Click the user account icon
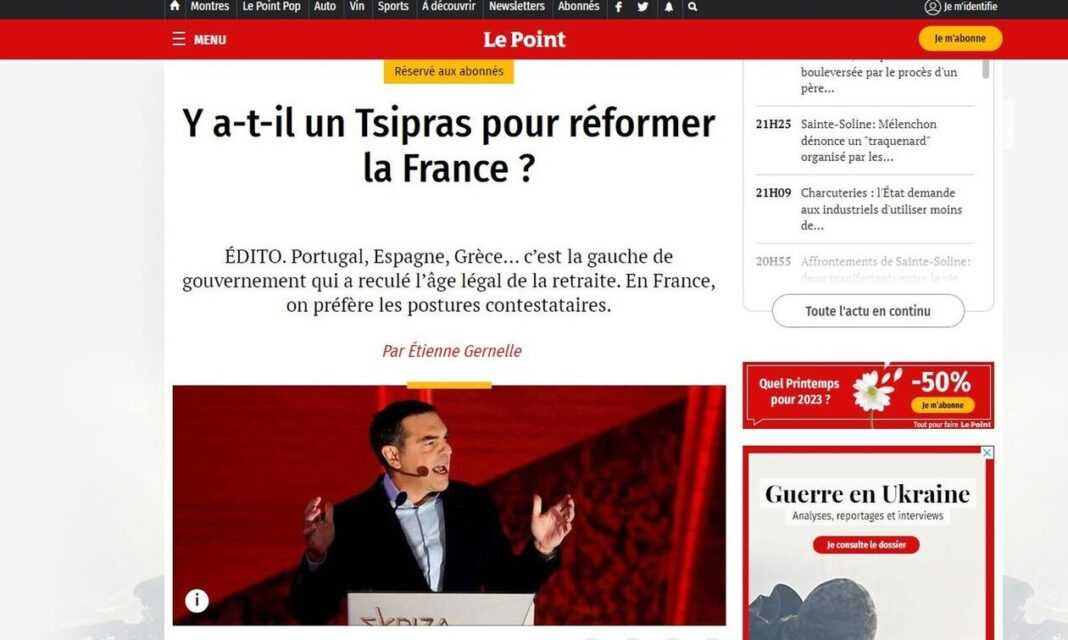This screenshot has height=640, width=1068. click(932, 7)
